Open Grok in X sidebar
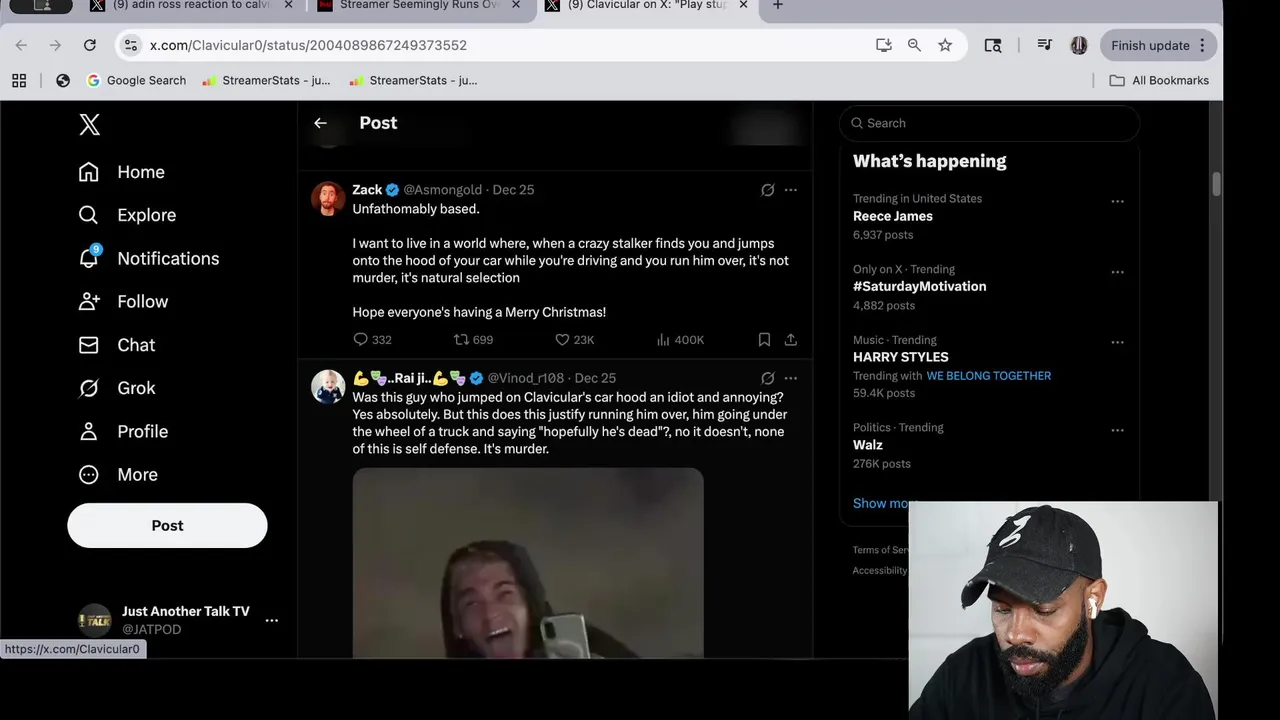The width and height of the screenshot is (1280, 720). [116, 388]
